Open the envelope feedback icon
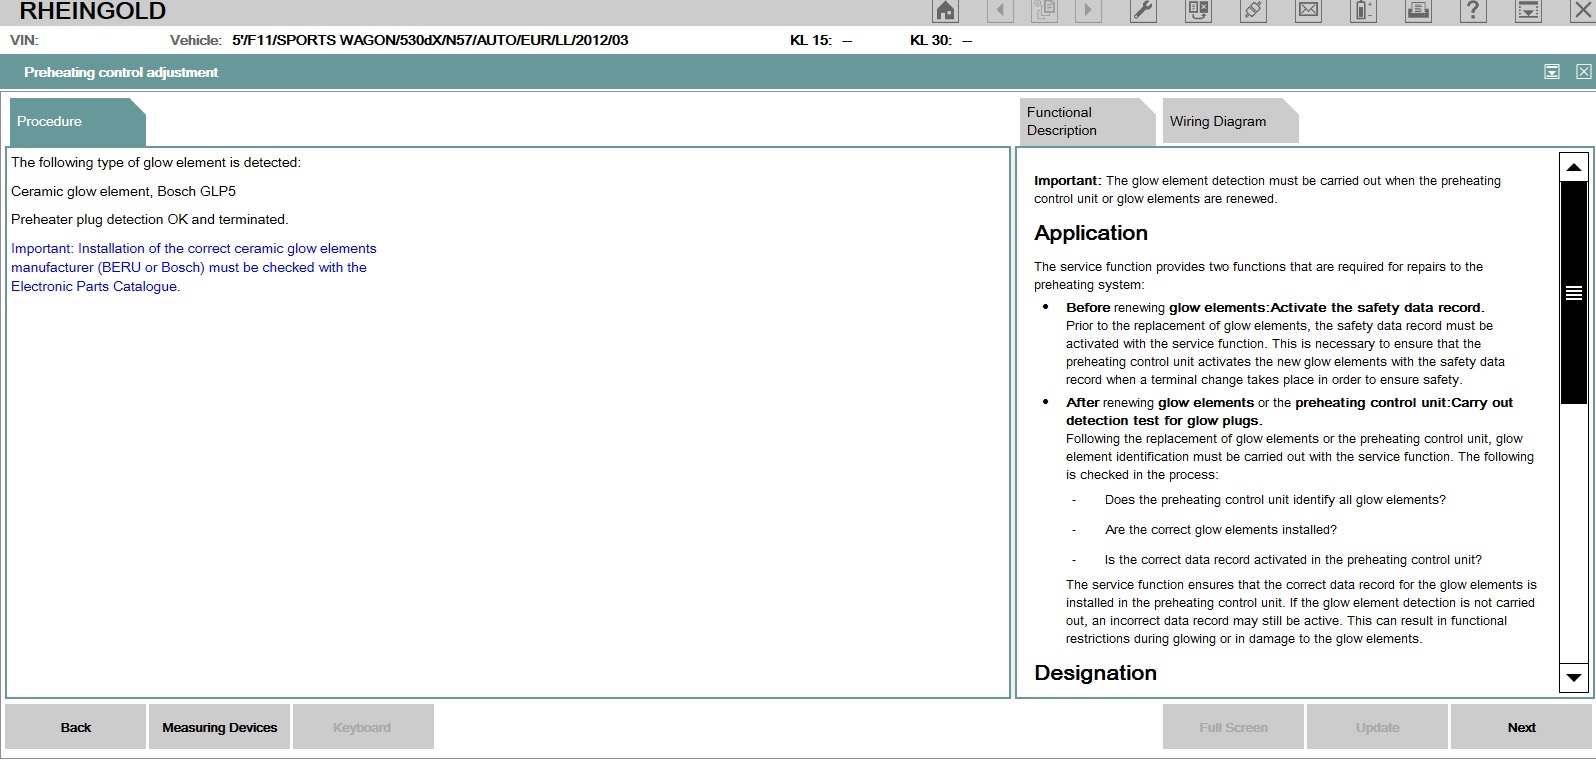The width and height of the screenshot is (1596, 766). (x=1308, y=11)
